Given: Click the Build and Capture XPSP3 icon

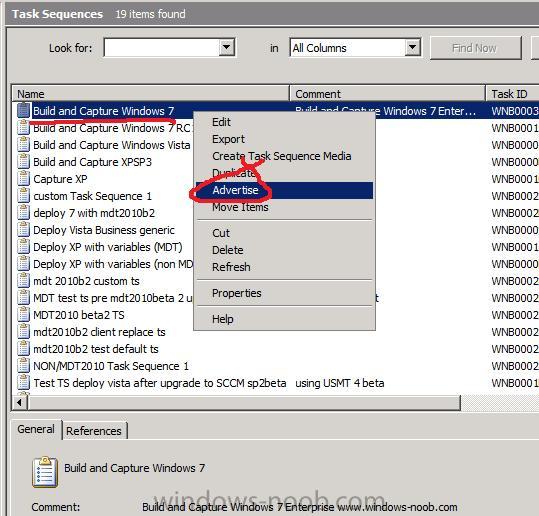Looking at the screenshot, I should click(x=23, y=162).
